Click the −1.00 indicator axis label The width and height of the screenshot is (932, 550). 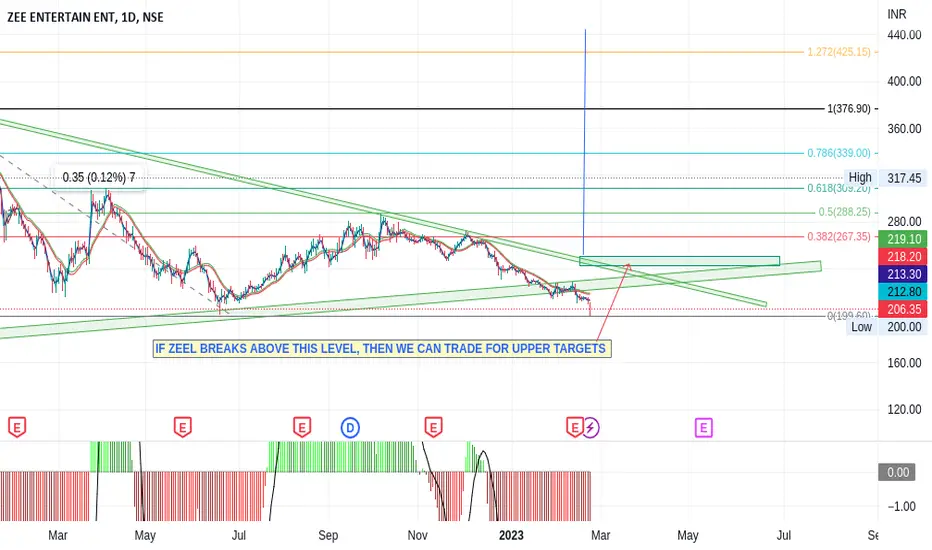coord(901,507)
